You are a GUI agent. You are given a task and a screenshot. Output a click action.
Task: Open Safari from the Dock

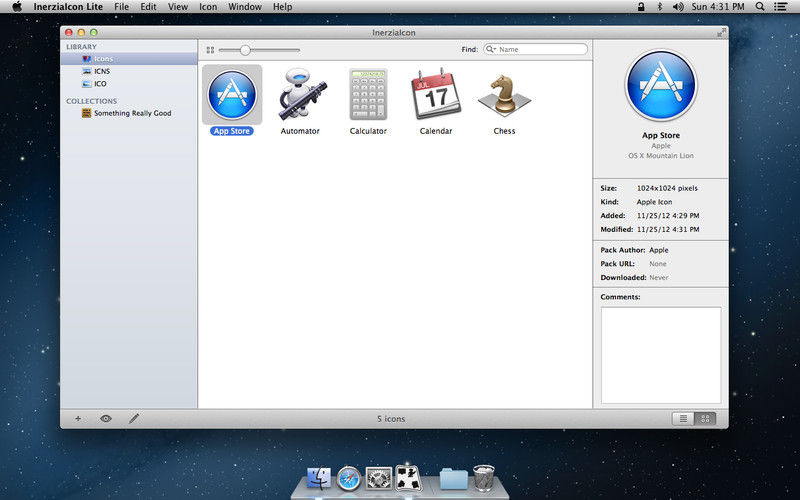coord(348,479)
